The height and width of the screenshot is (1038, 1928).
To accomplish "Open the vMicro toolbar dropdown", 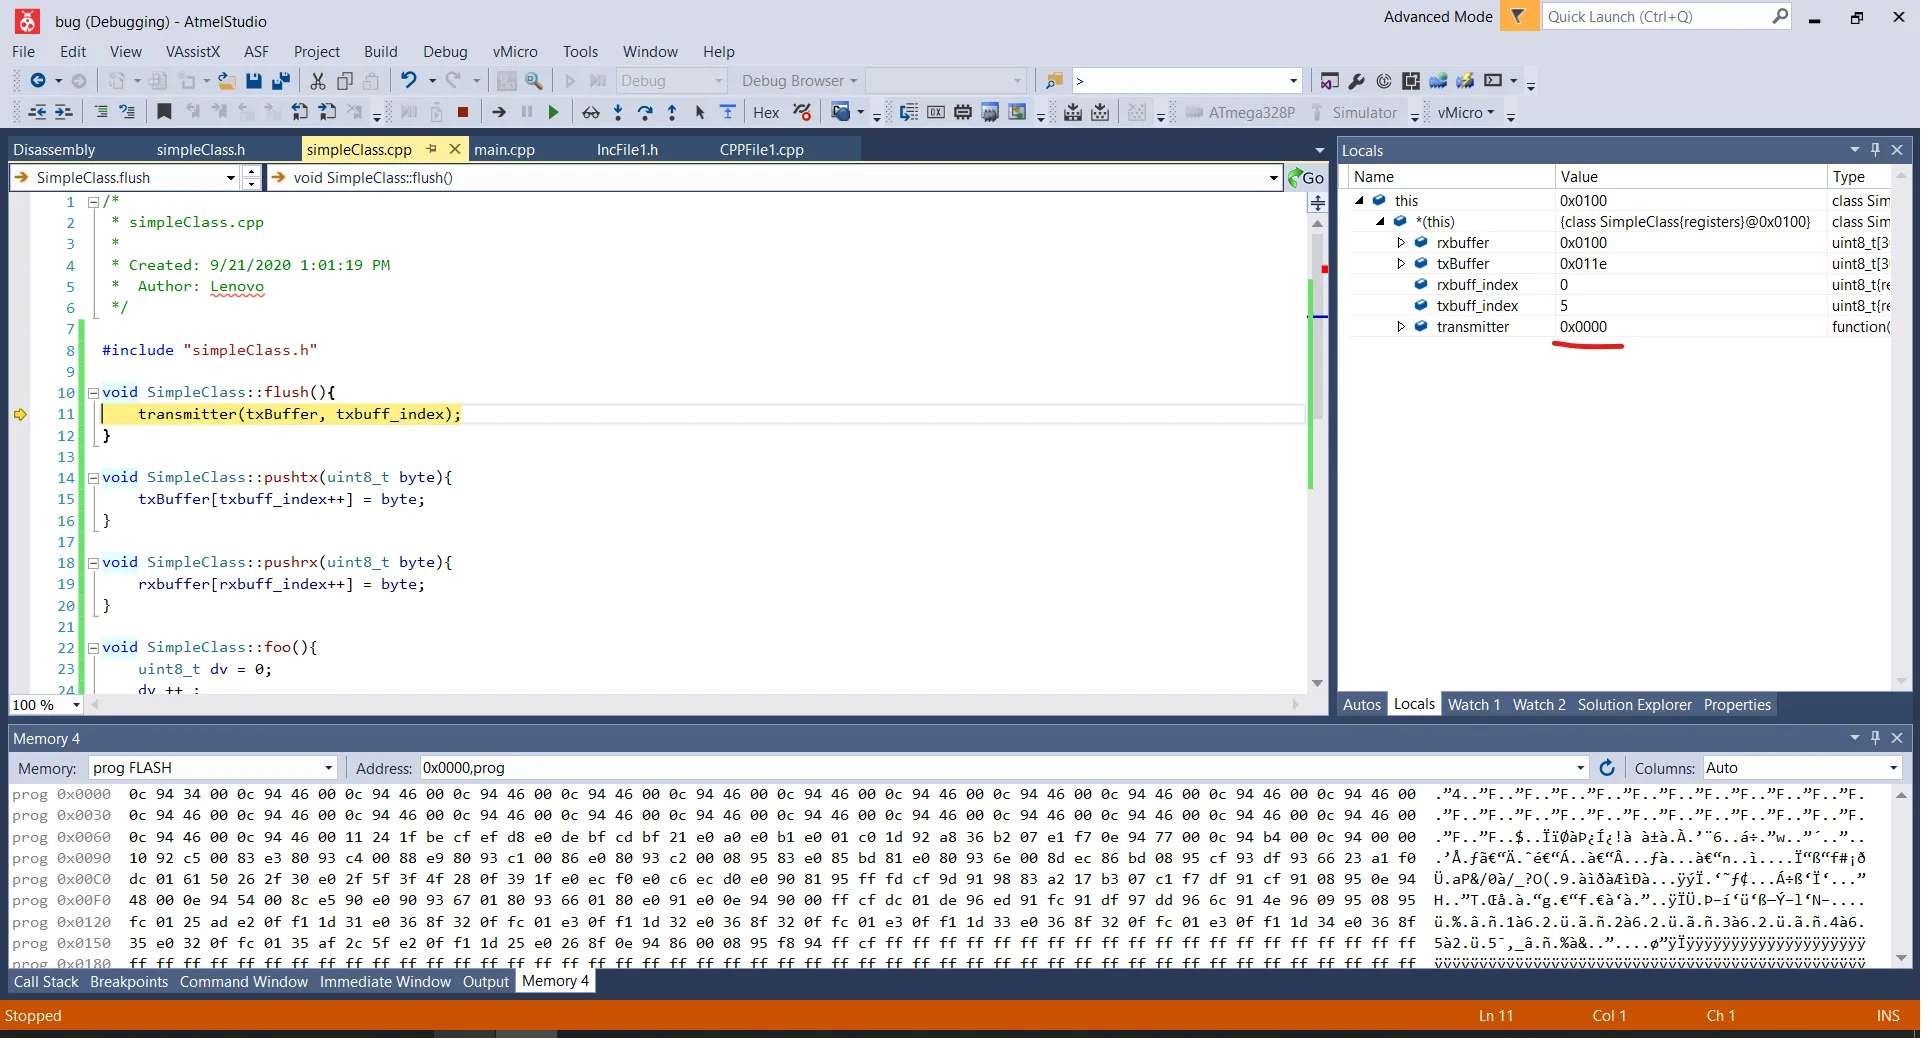I will click(1466, 112).
